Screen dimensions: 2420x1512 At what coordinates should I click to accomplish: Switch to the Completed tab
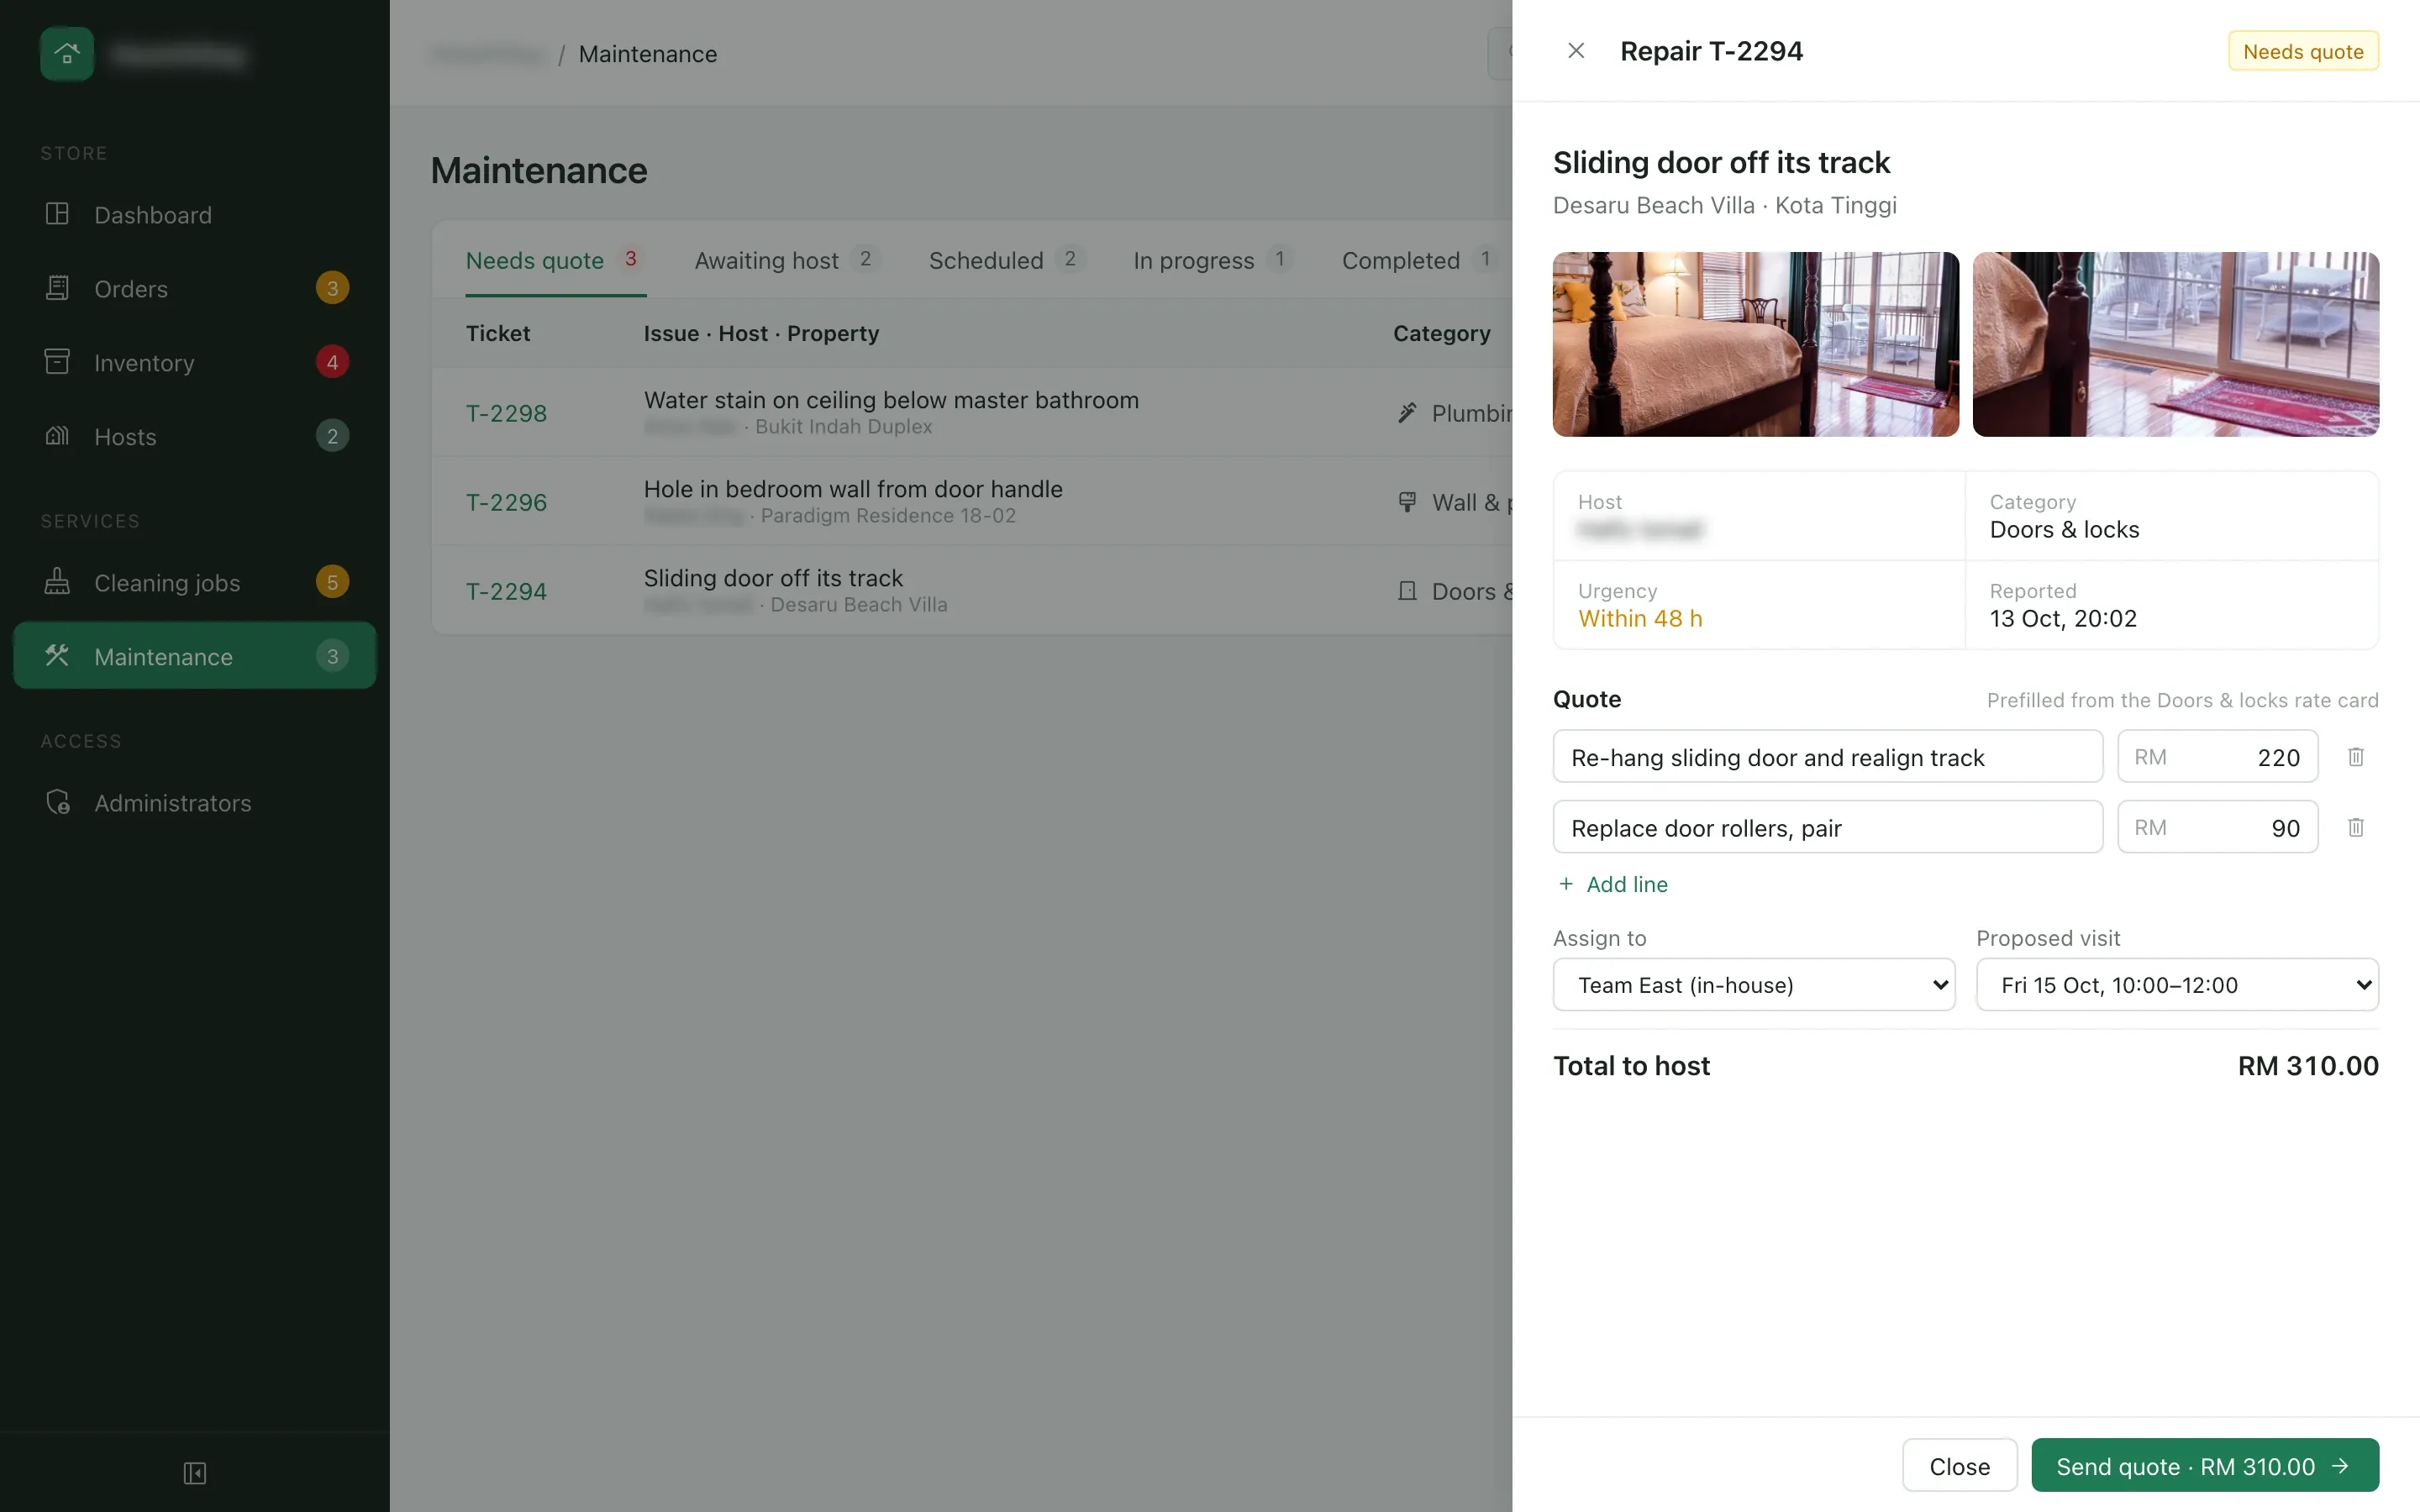pyautogui.click(x=1421, y=261)
